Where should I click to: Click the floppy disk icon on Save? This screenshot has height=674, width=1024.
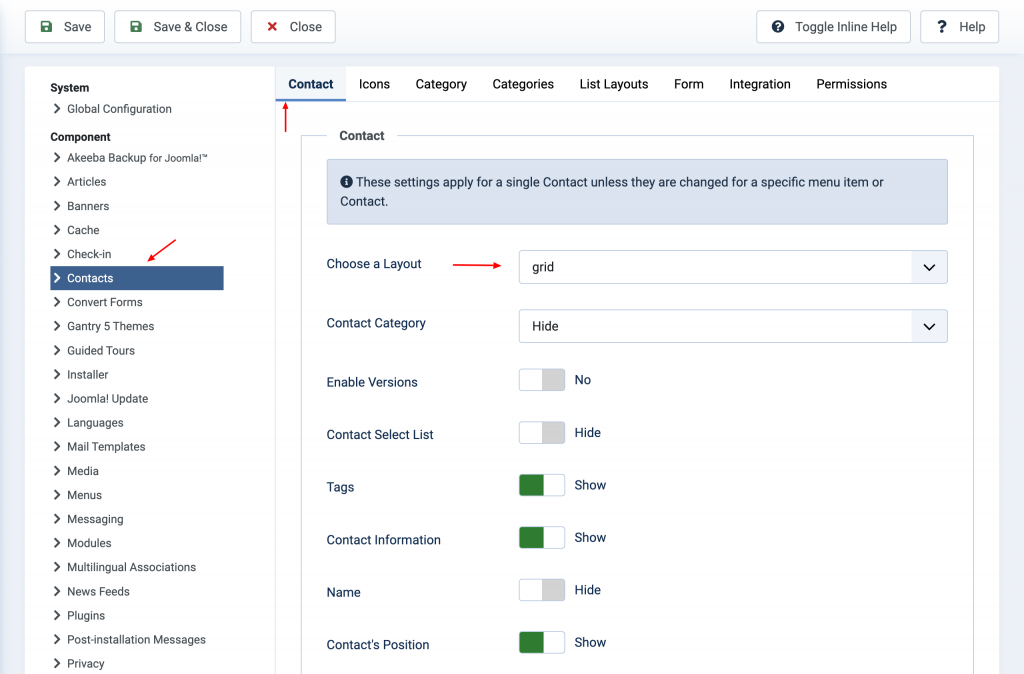[x=46, y=27]
